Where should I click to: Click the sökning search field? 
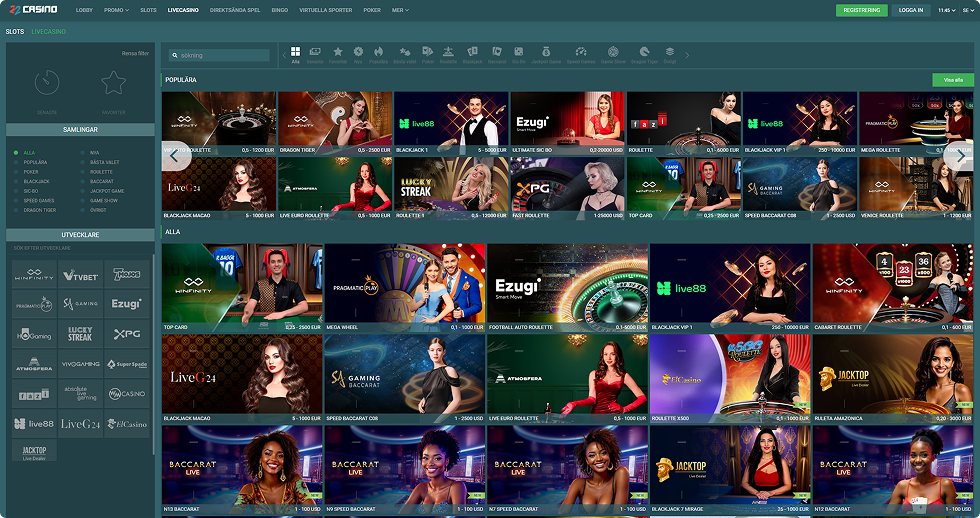[x=219, y=55]
